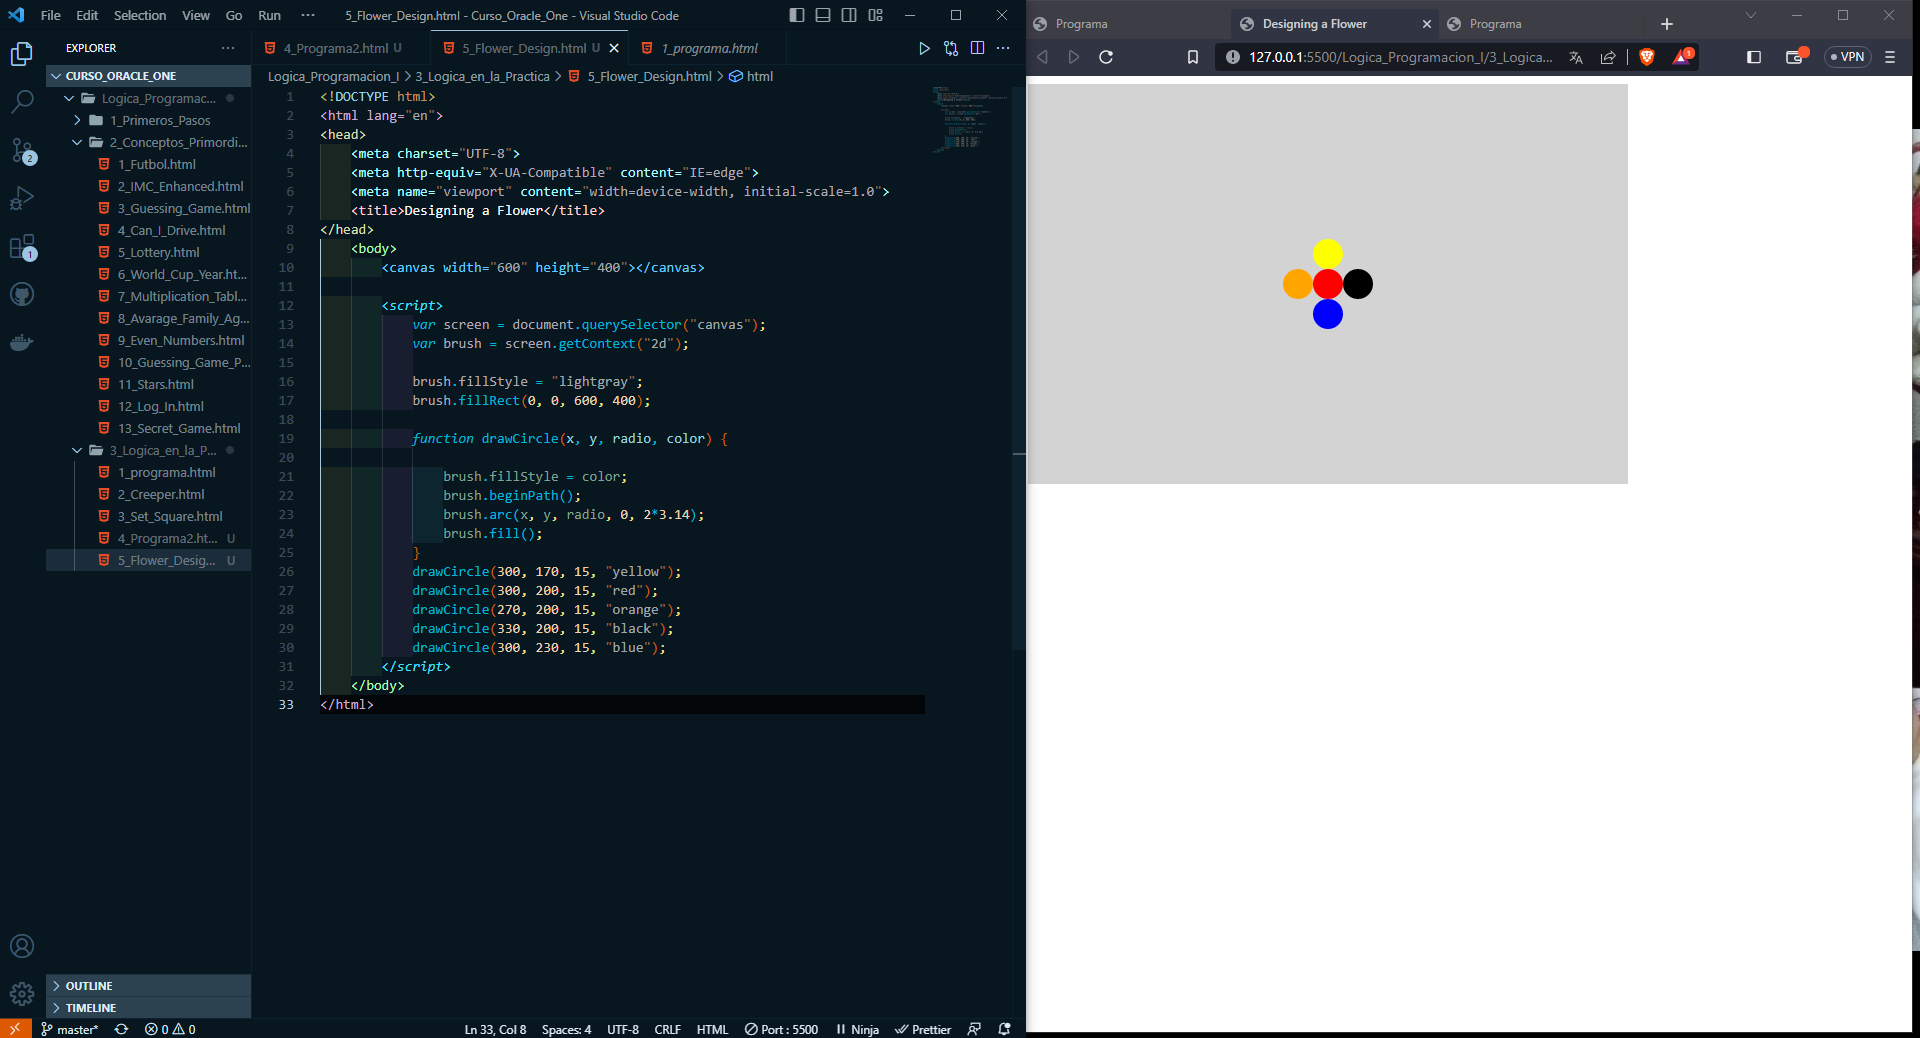The height and width of the screenshot is (1038, 1920).
Task: Open the Brave Rewards triangle icon
Action: coord(1682,56)
